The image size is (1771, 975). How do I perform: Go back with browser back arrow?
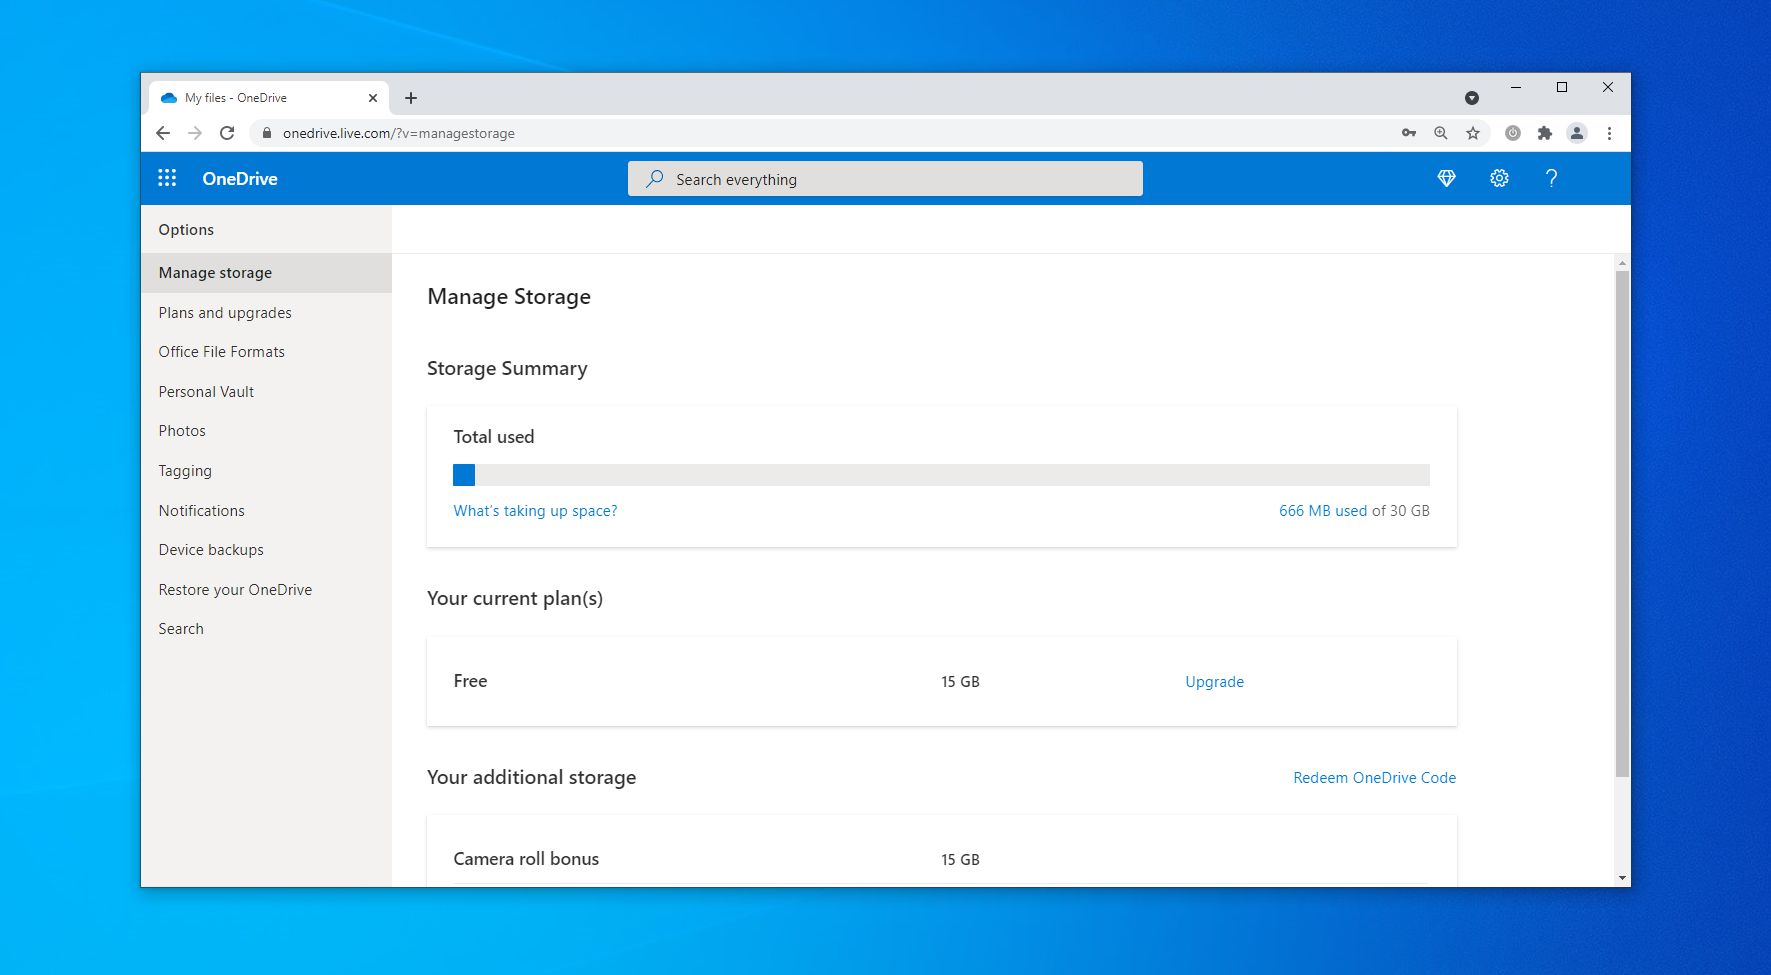[163, 133]
